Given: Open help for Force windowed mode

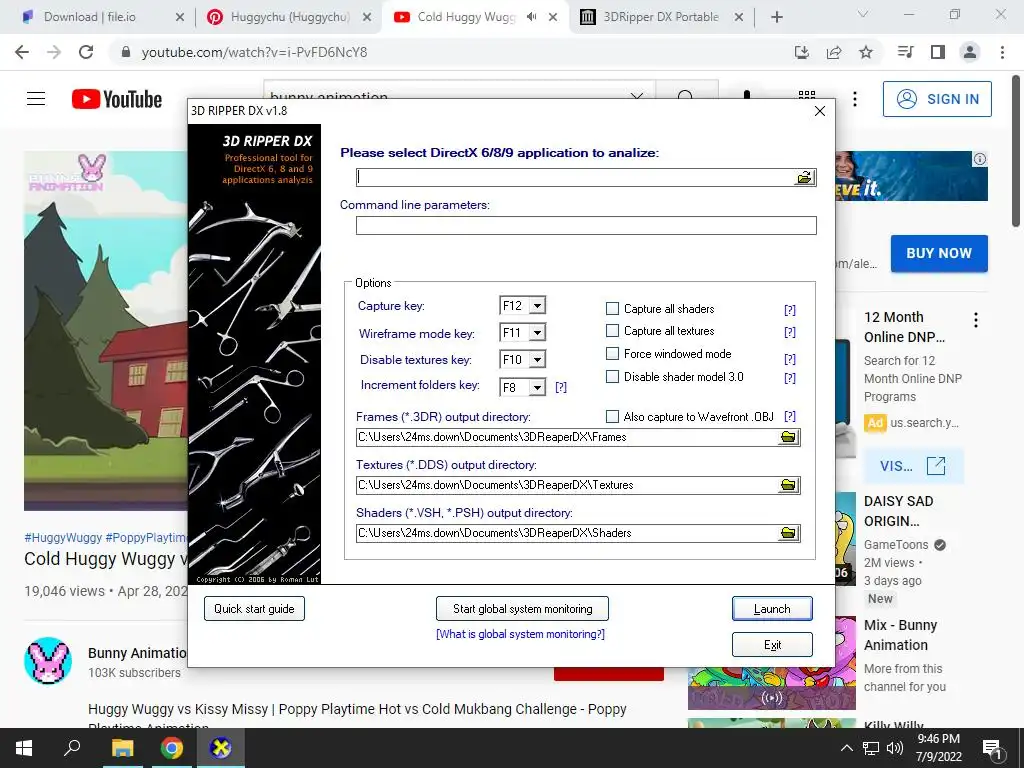Looking at the screenshot, I should click(x=790, y=359).
